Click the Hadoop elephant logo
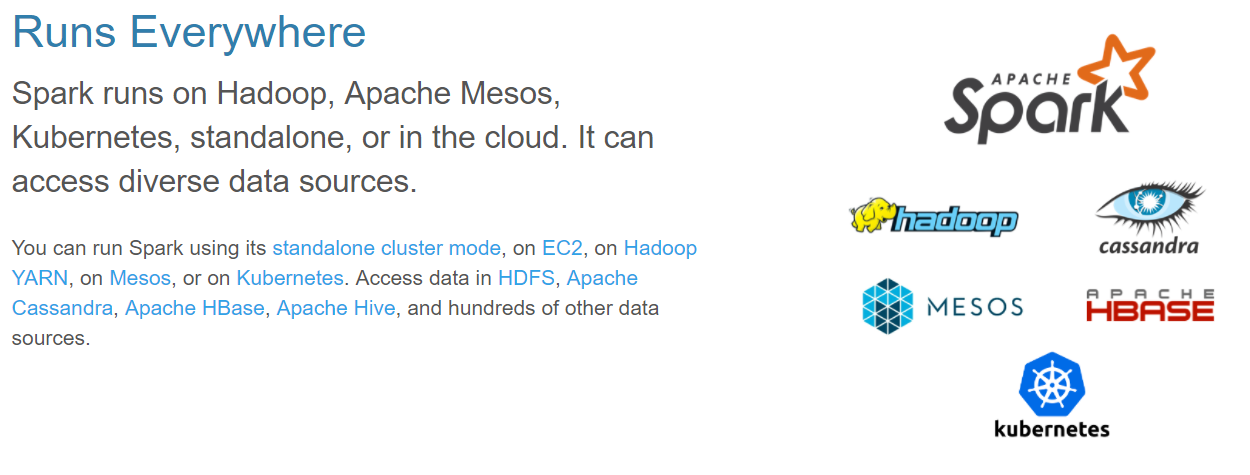 click(933, 216)
